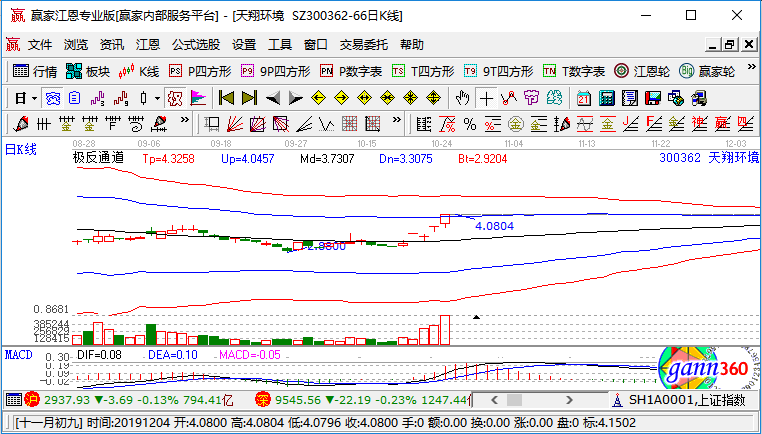Click the horizontal scrollbar right arrow

click(x=570, y=400)
